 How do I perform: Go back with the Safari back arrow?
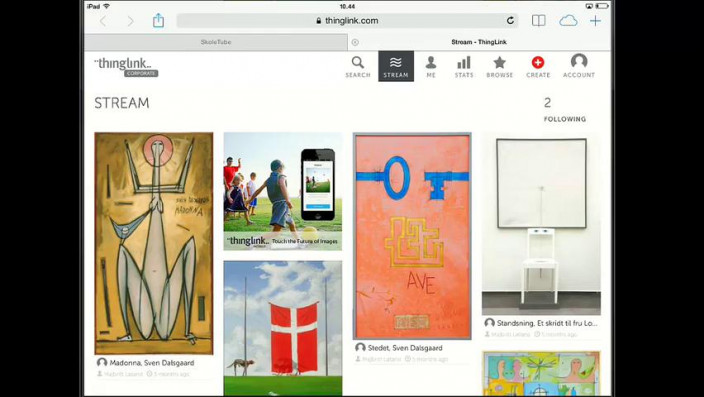(103, 21)
